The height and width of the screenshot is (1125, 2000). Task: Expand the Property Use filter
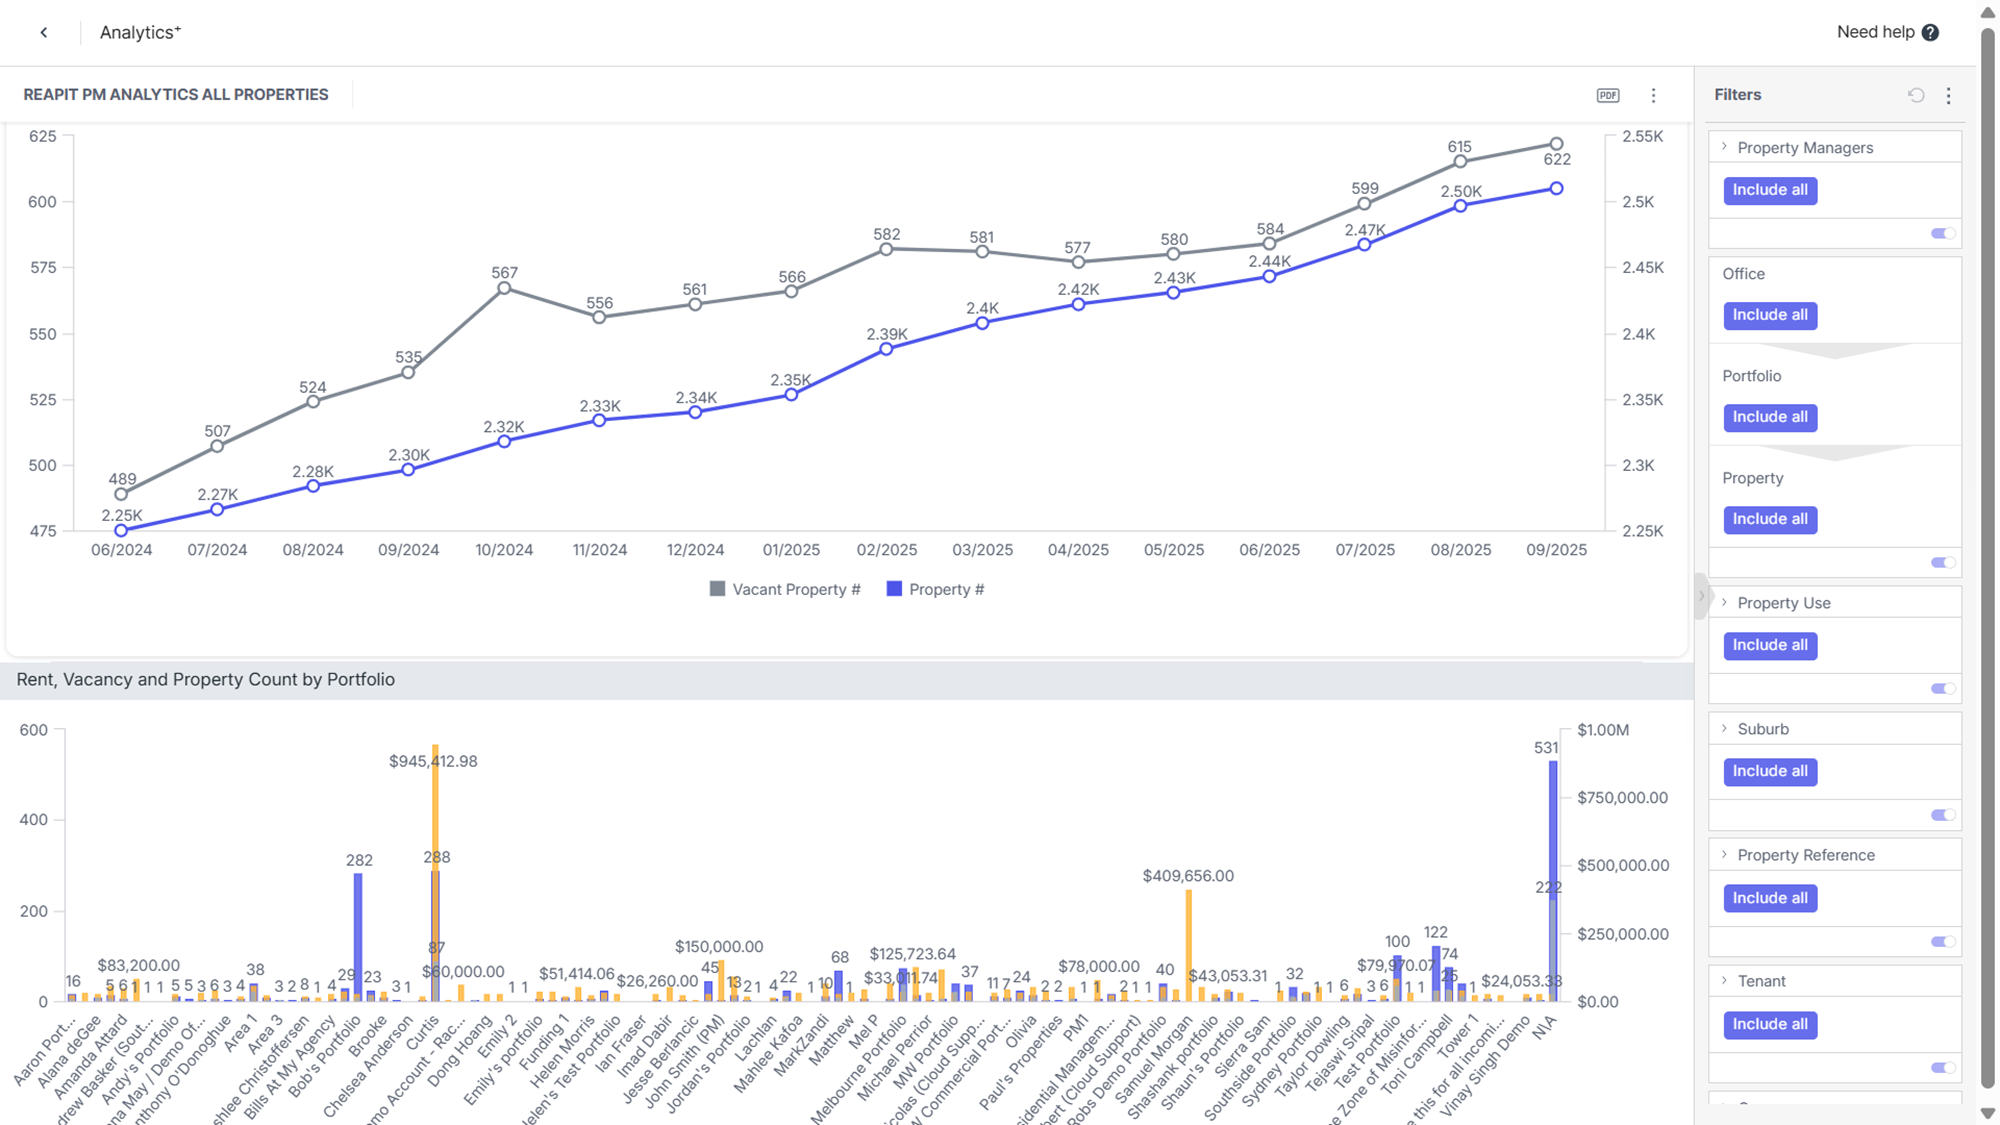[1724, 602]
